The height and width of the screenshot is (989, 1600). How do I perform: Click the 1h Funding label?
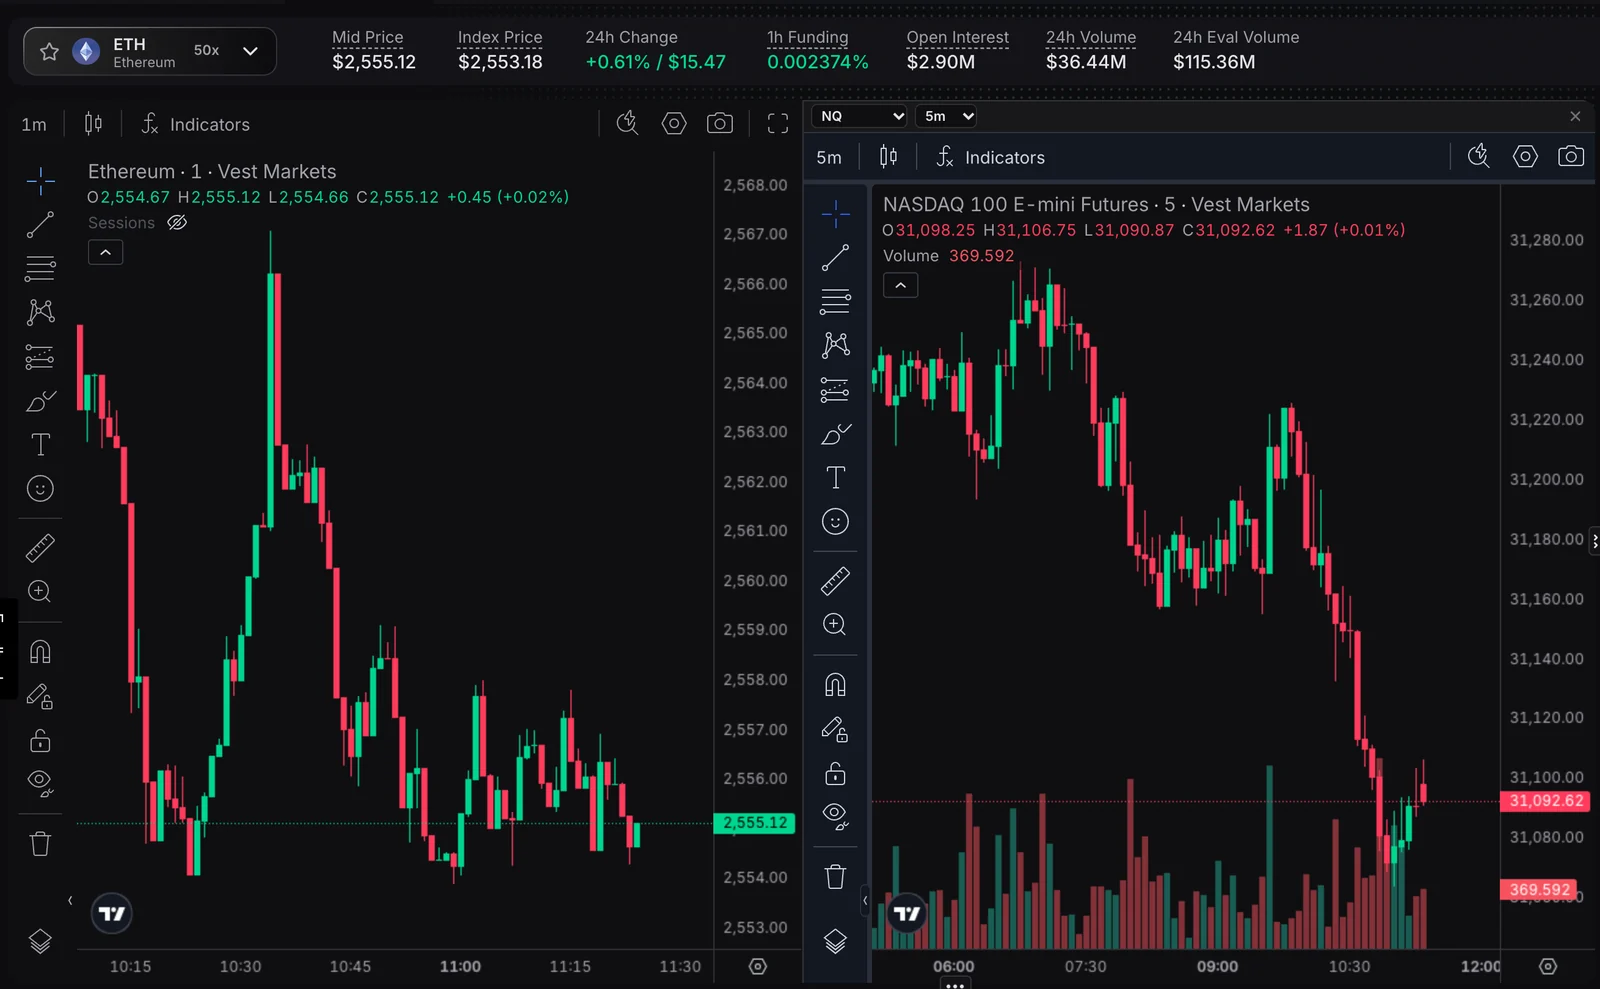(808, 37)
